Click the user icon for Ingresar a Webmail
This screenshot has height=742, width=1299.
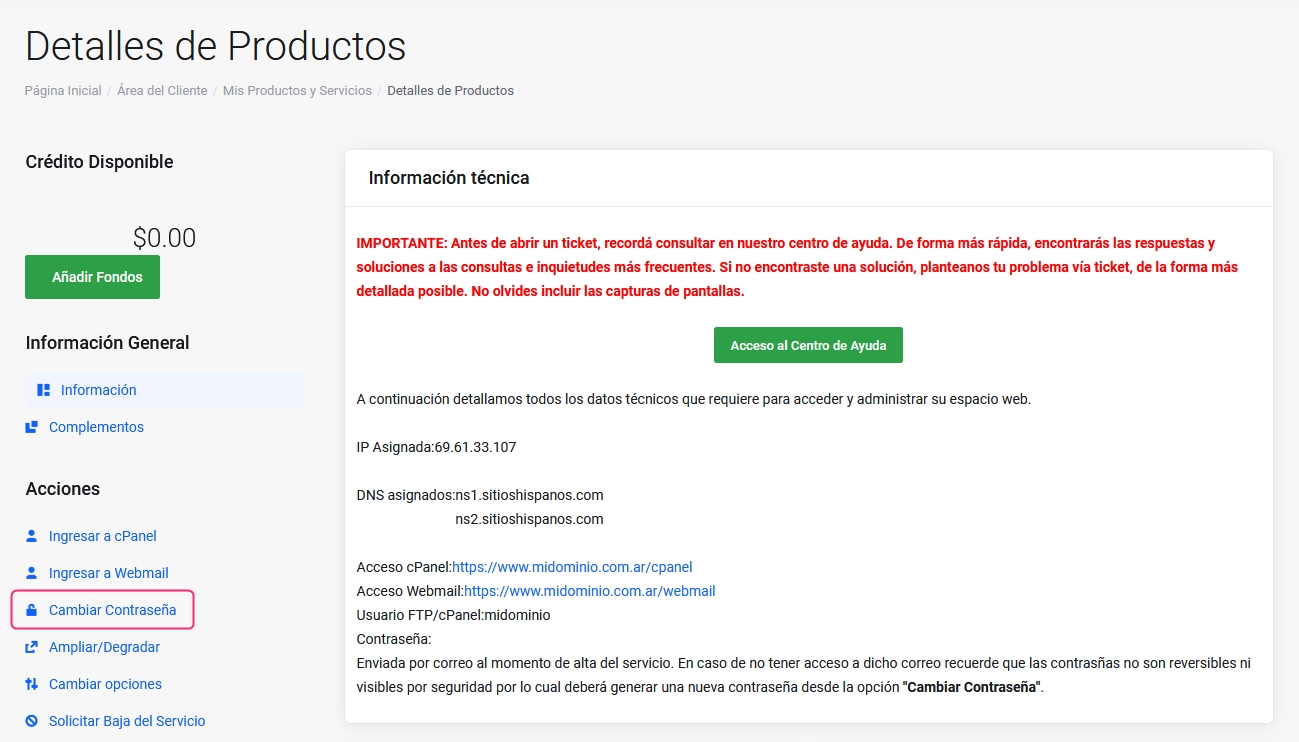point(31,573)
